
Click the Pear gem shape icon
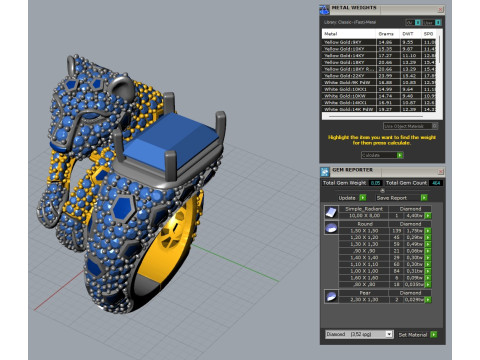[x=331, y=296]
